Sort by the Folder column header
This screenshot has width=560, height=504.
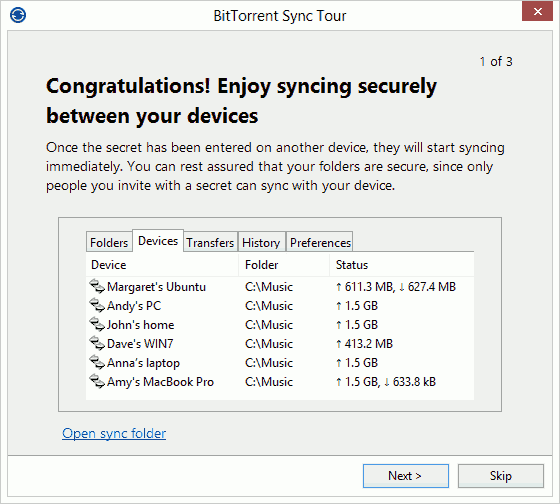(284, 265)
